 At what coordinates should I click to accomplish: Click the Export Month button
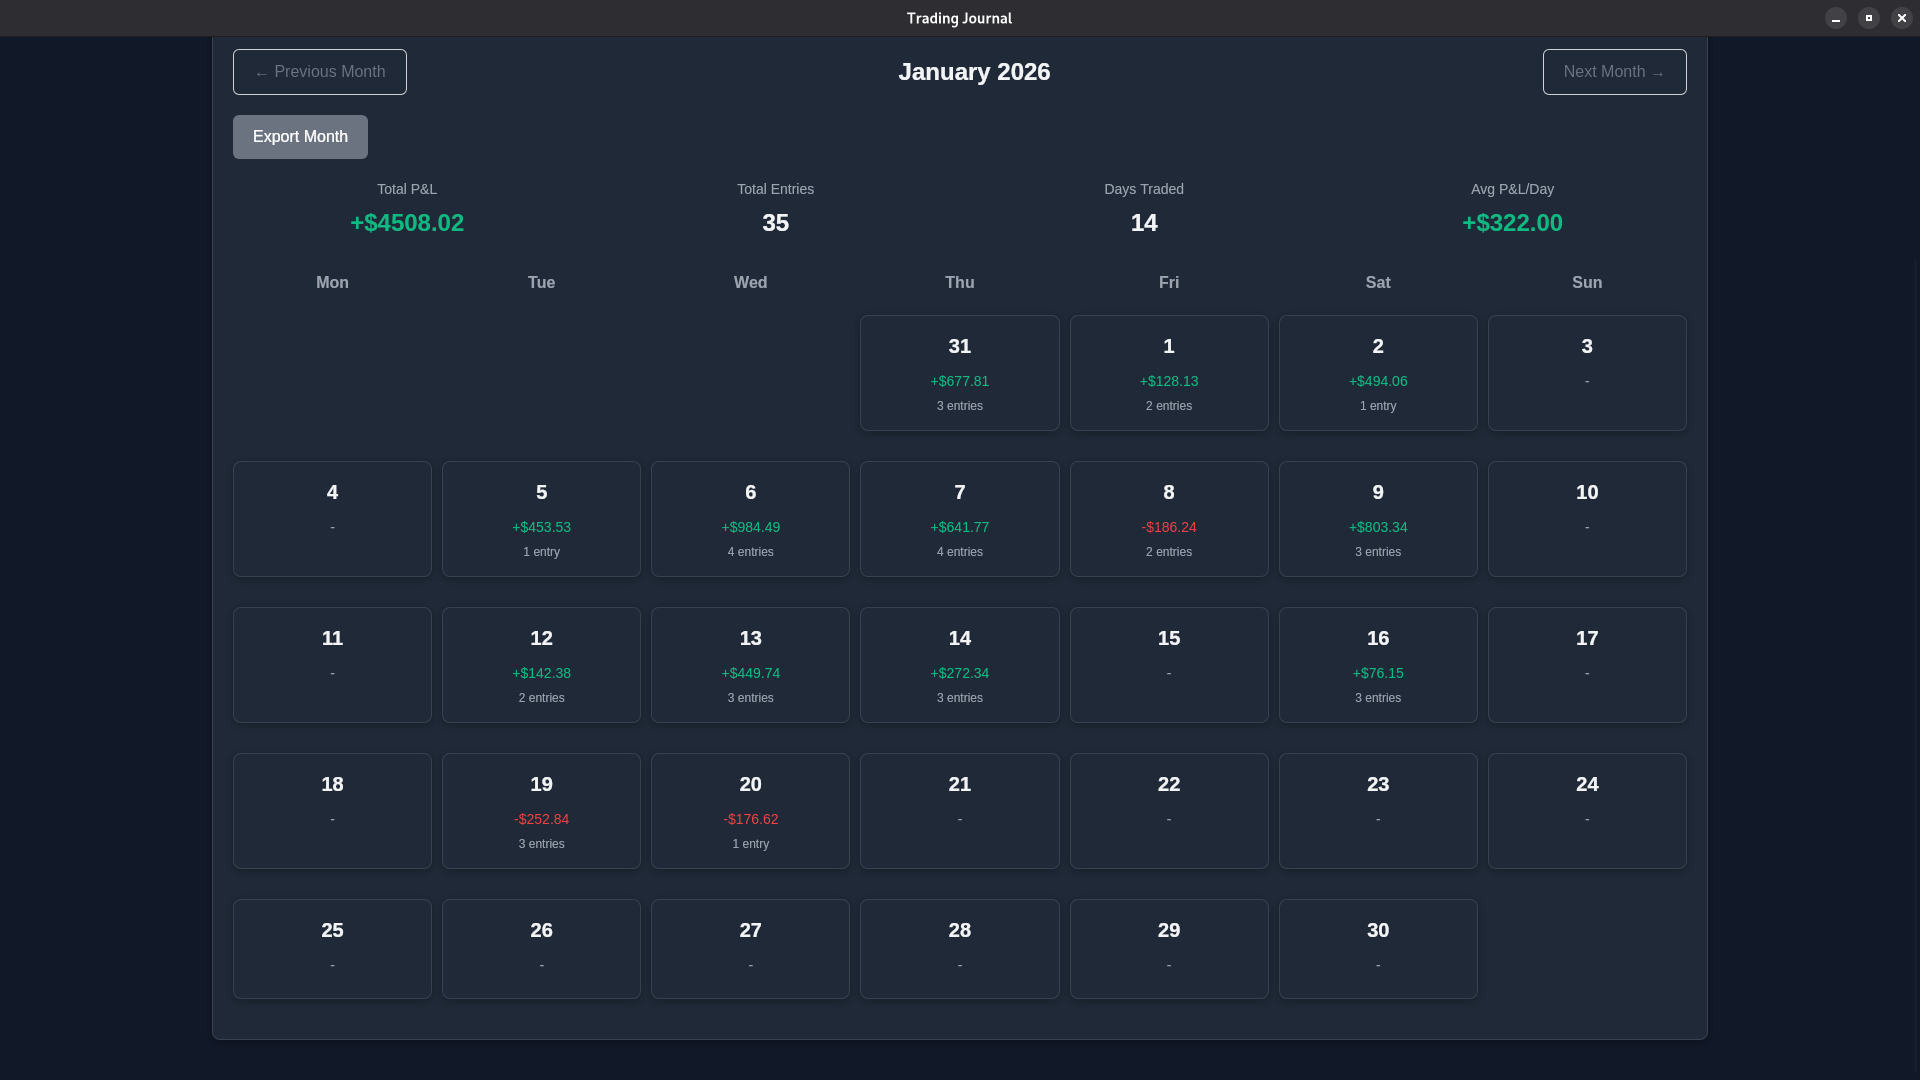(x=300, y=136)
